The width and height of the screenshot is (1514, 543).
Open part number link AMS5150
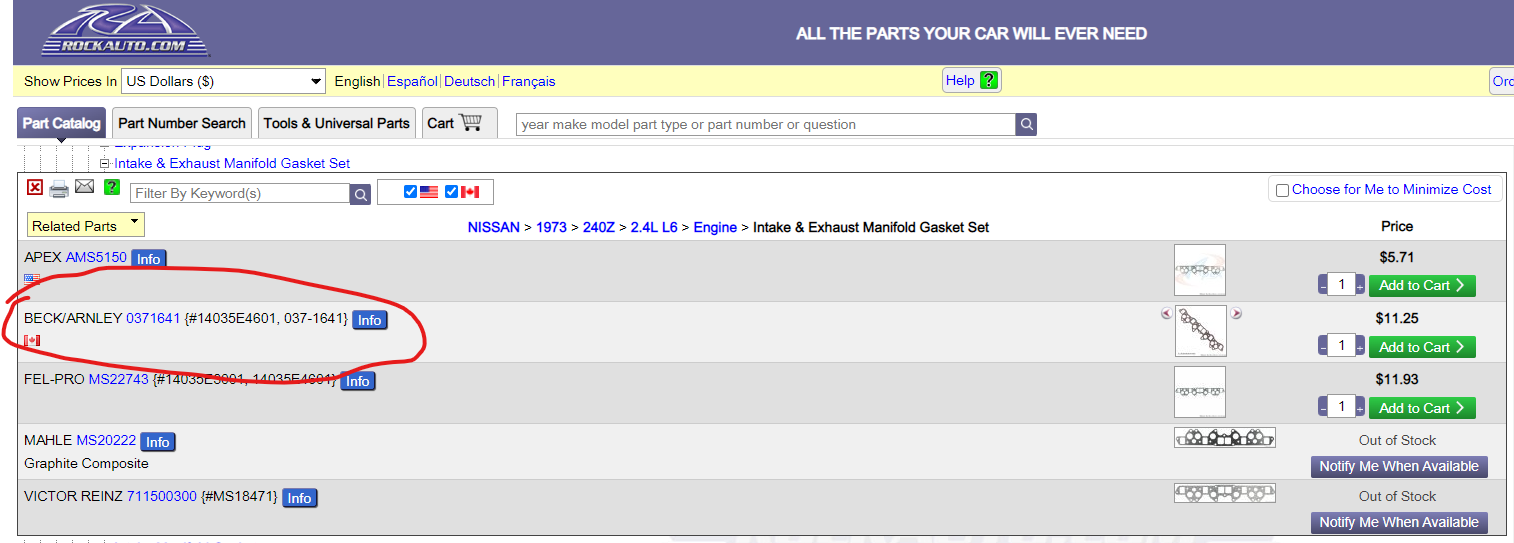pyautogui.click(x=96, y=257)
